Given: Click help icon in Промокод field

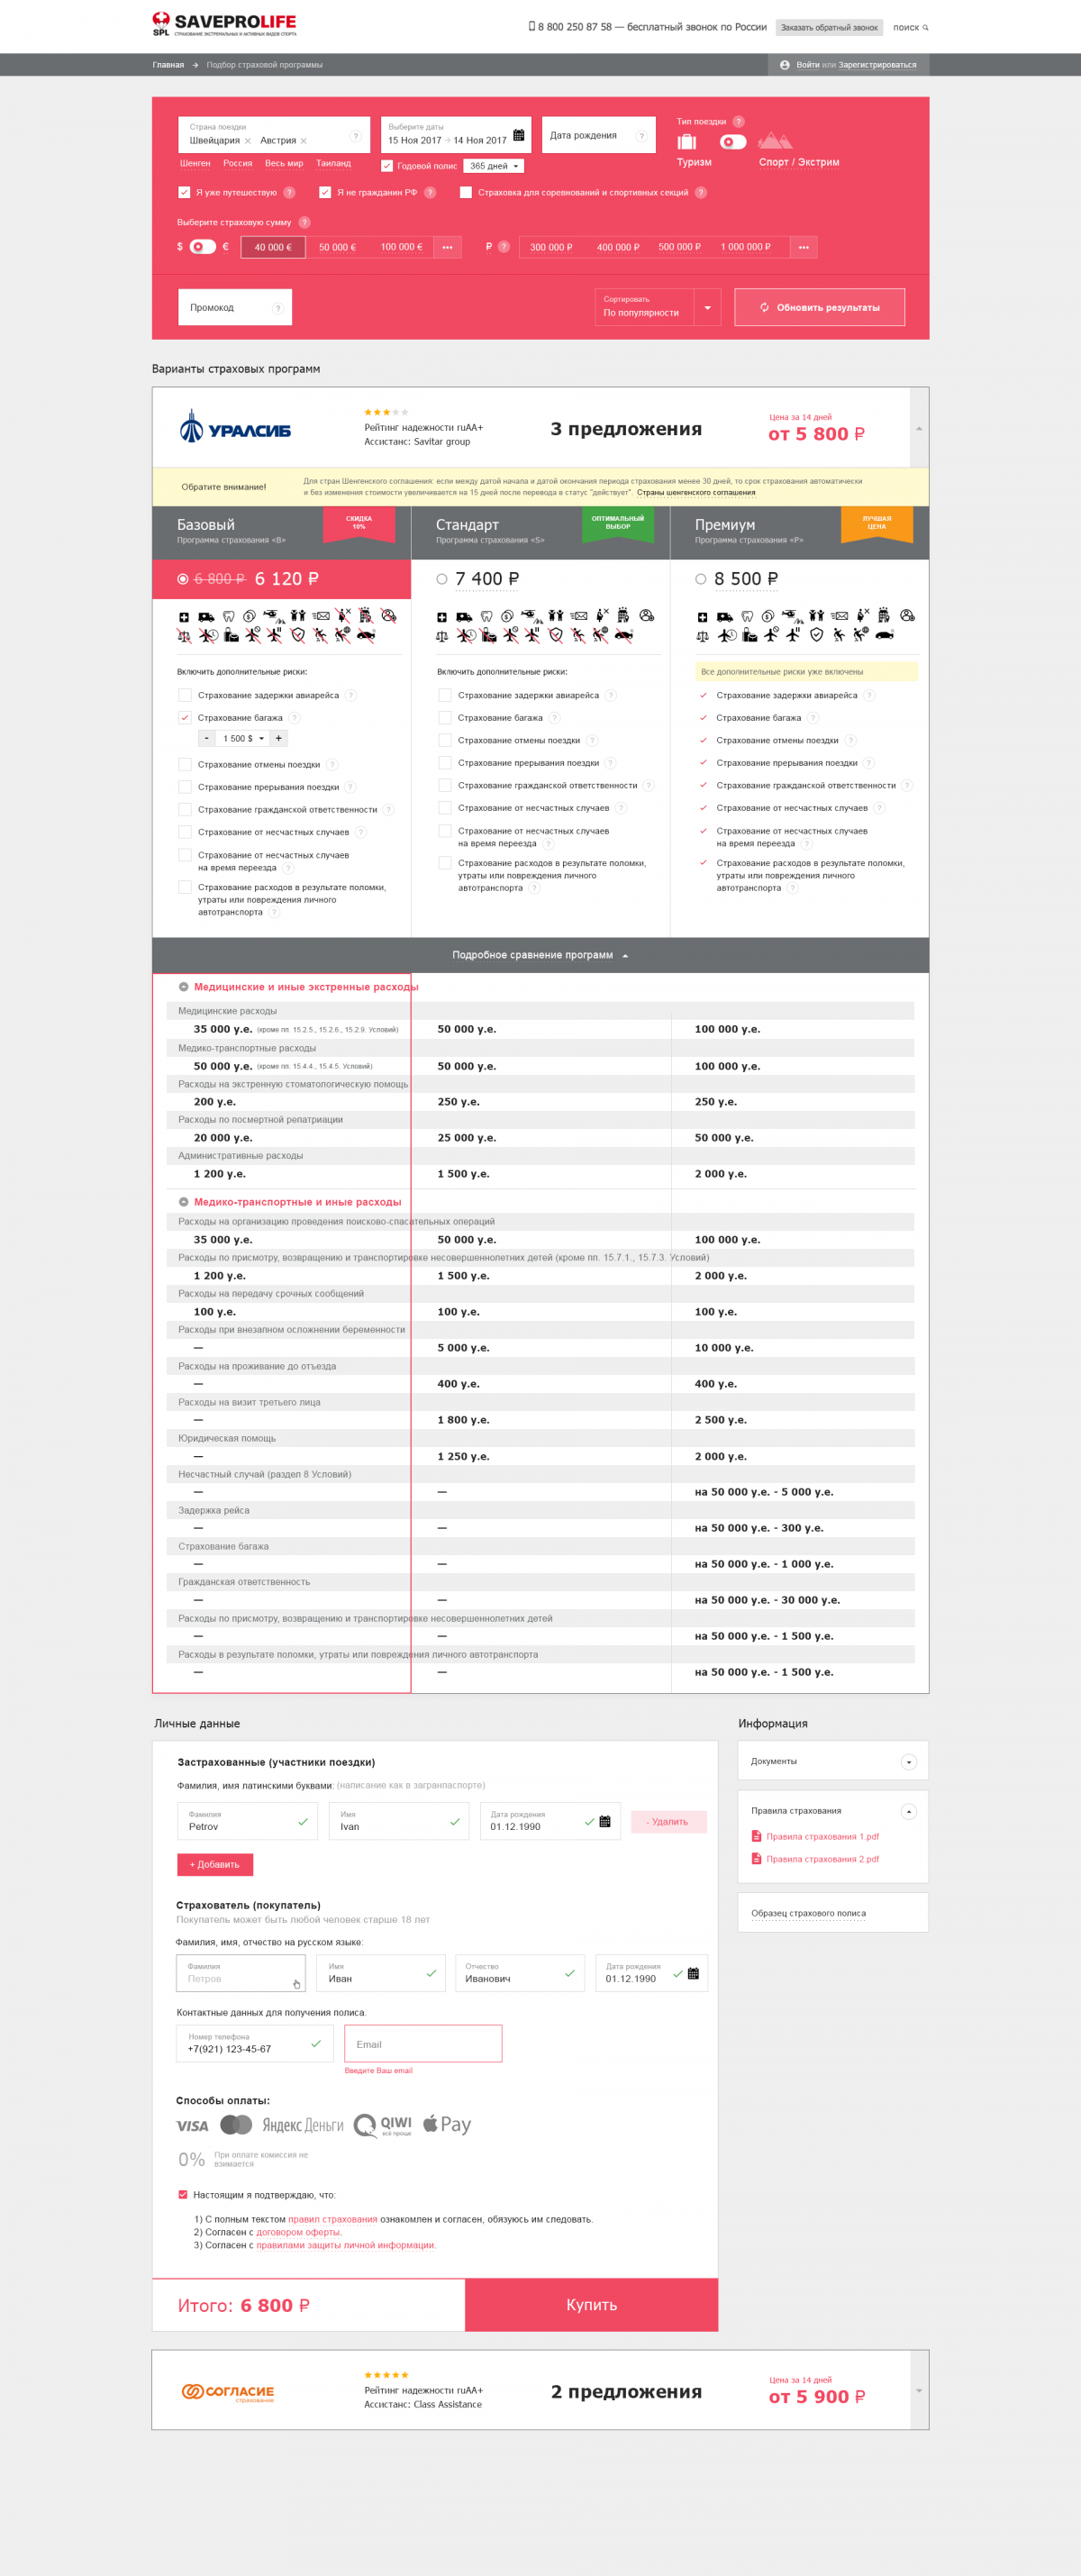Looking at the screenshot, I should click(x=278, y=308).
